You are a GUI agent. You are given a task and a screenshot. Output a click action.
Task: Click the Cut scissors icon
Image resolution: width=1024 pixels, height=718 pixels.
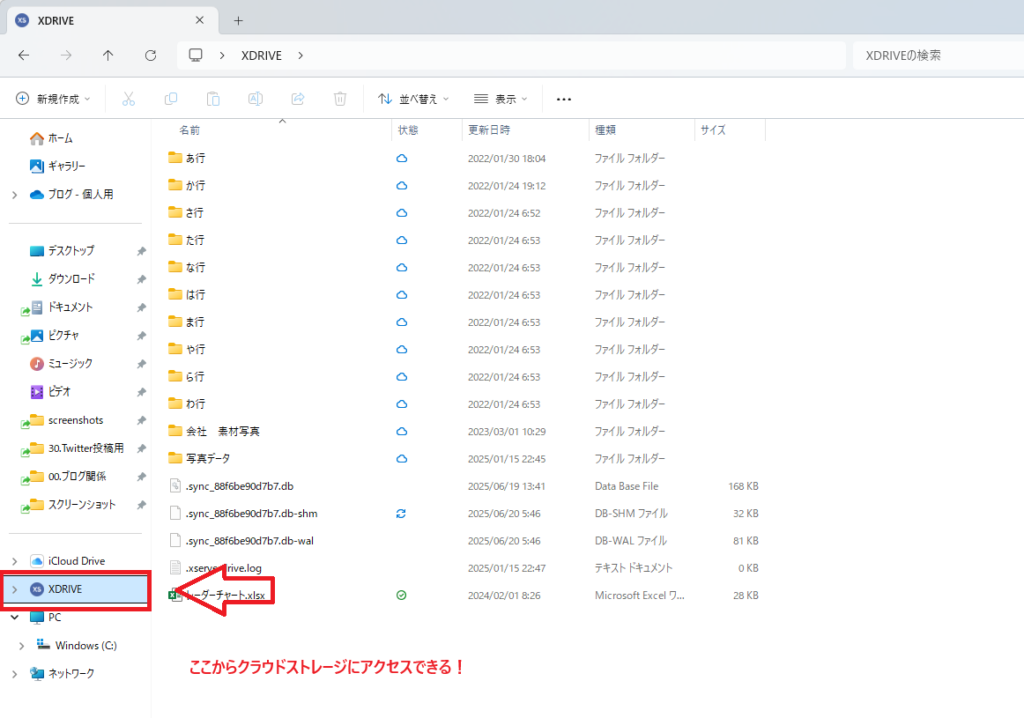point(128,99)
